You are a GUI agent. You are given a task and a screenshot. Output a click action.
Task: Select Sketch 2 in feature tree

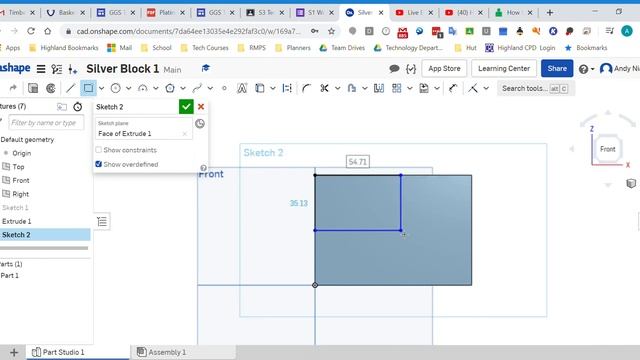point(45,235)
